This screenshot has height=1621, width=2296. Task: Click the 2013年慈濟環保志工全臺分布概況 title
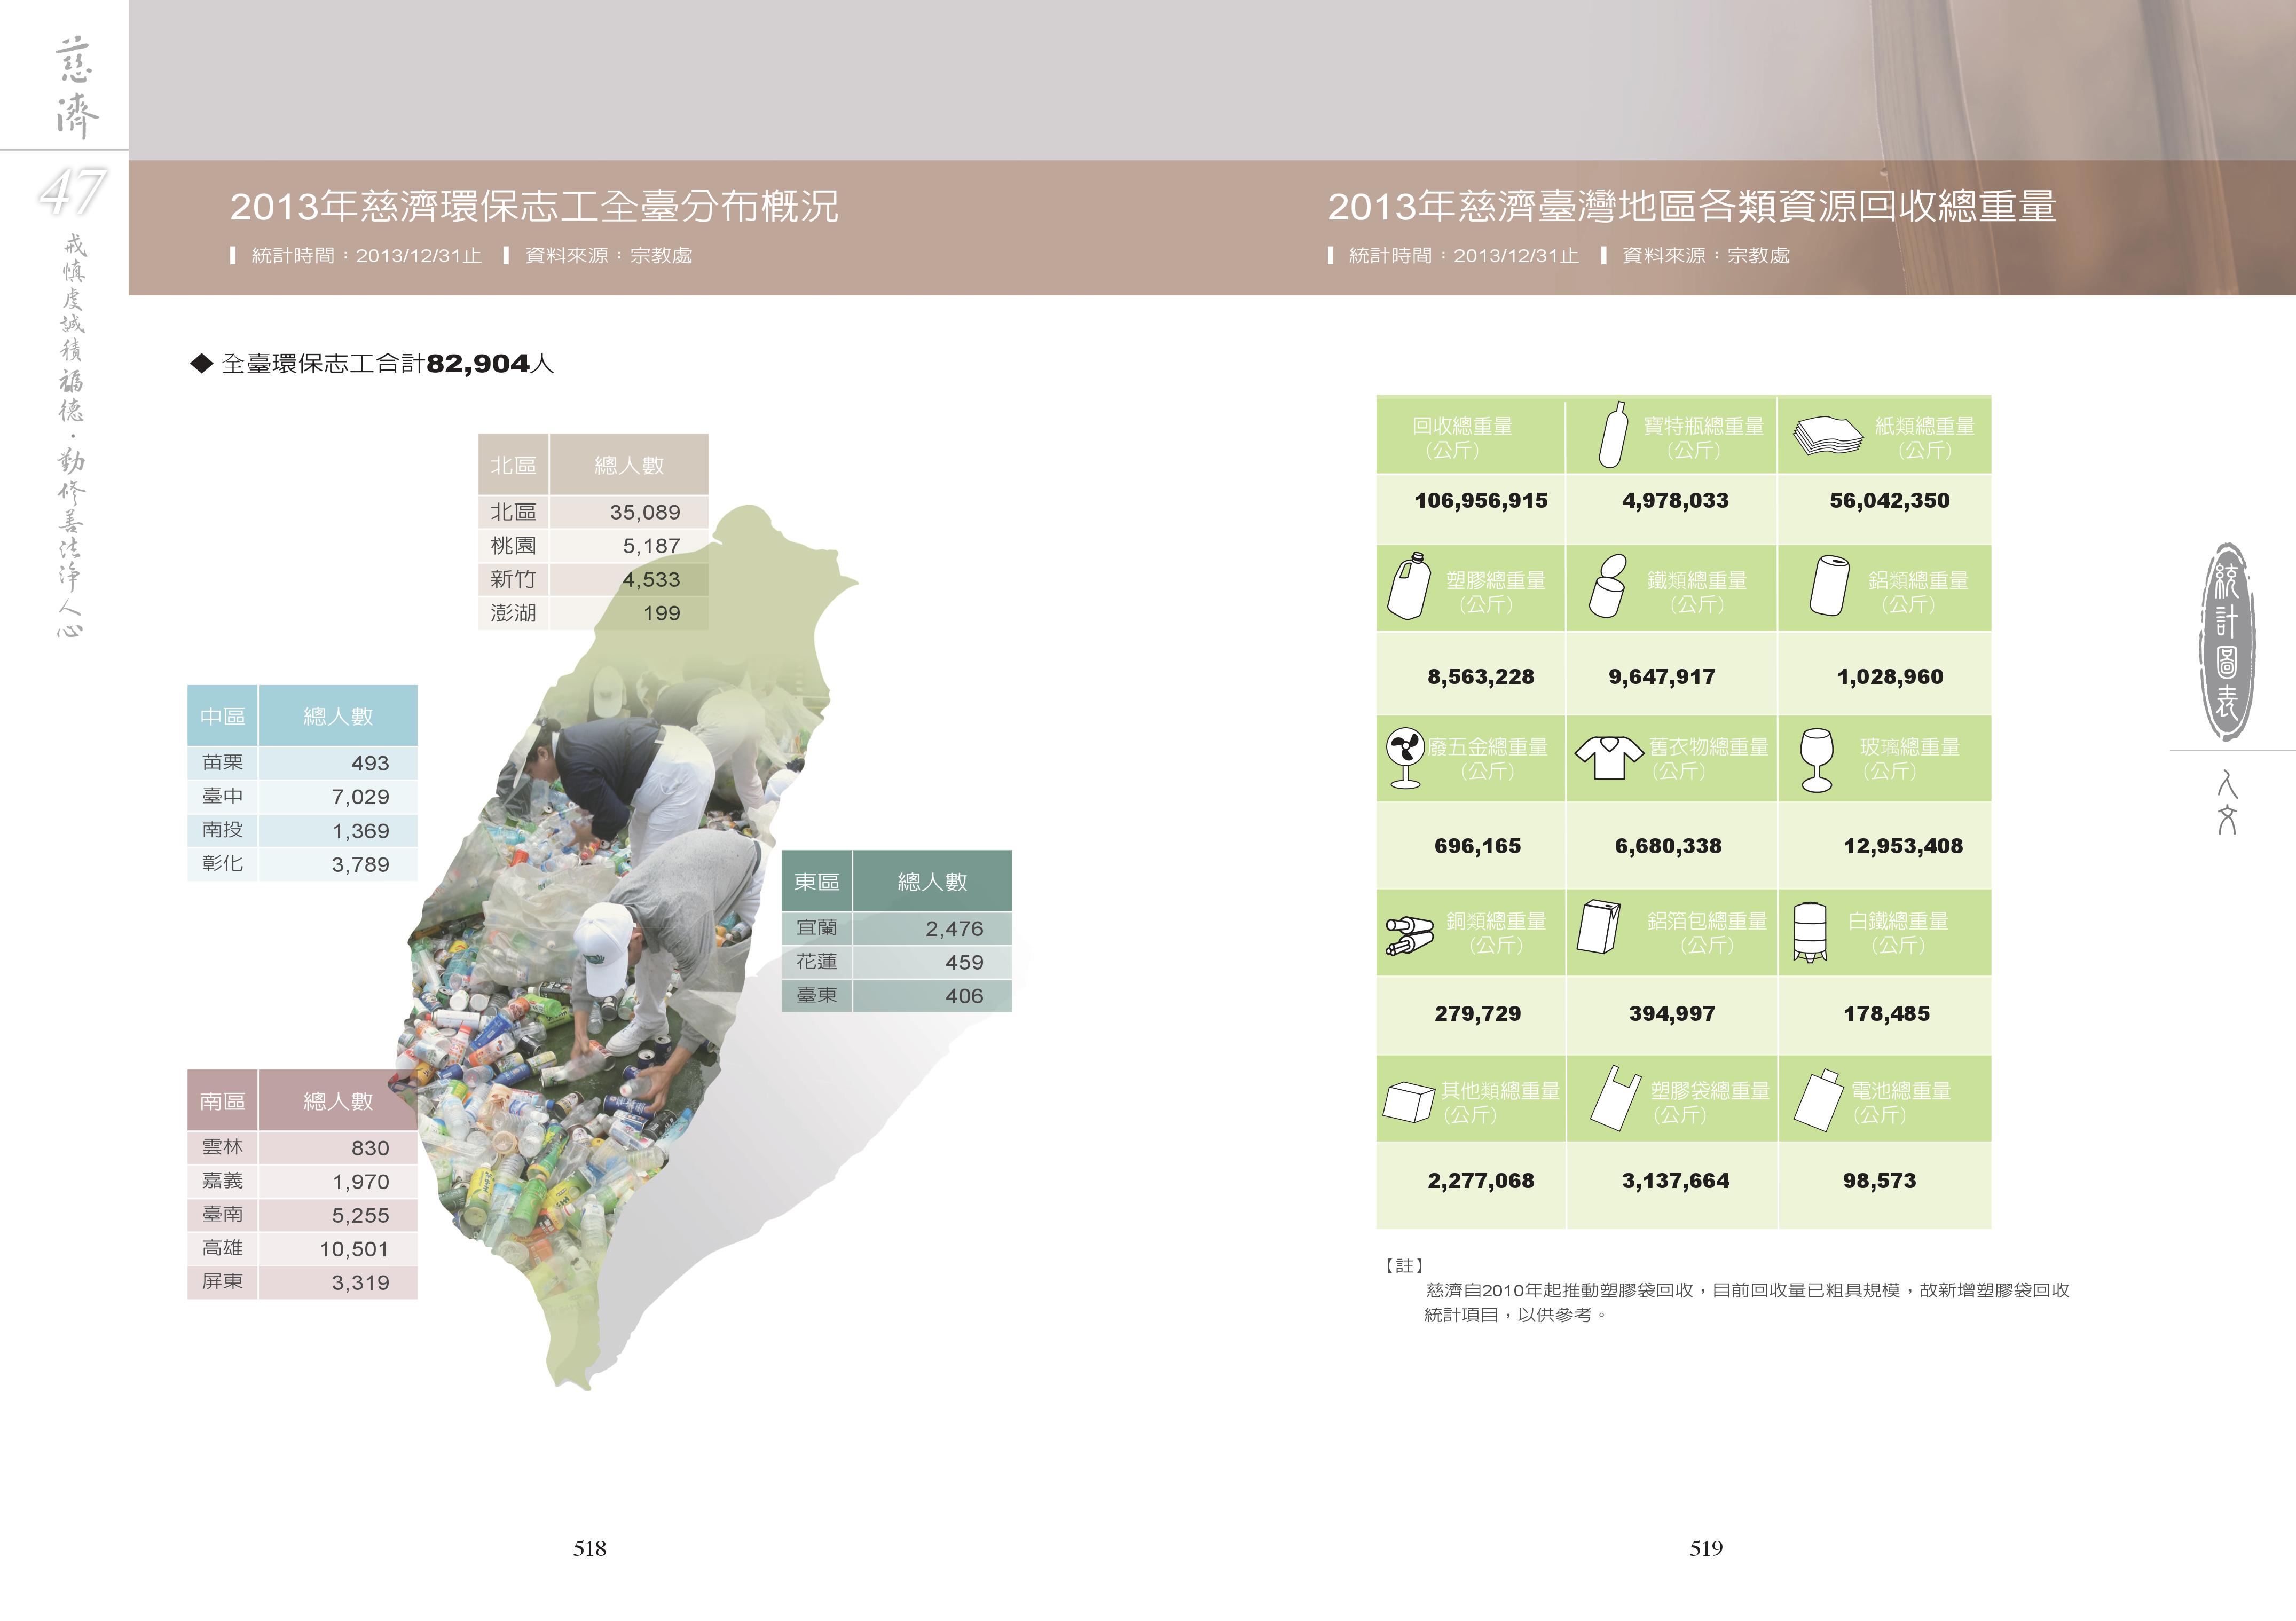pos(534,207)
